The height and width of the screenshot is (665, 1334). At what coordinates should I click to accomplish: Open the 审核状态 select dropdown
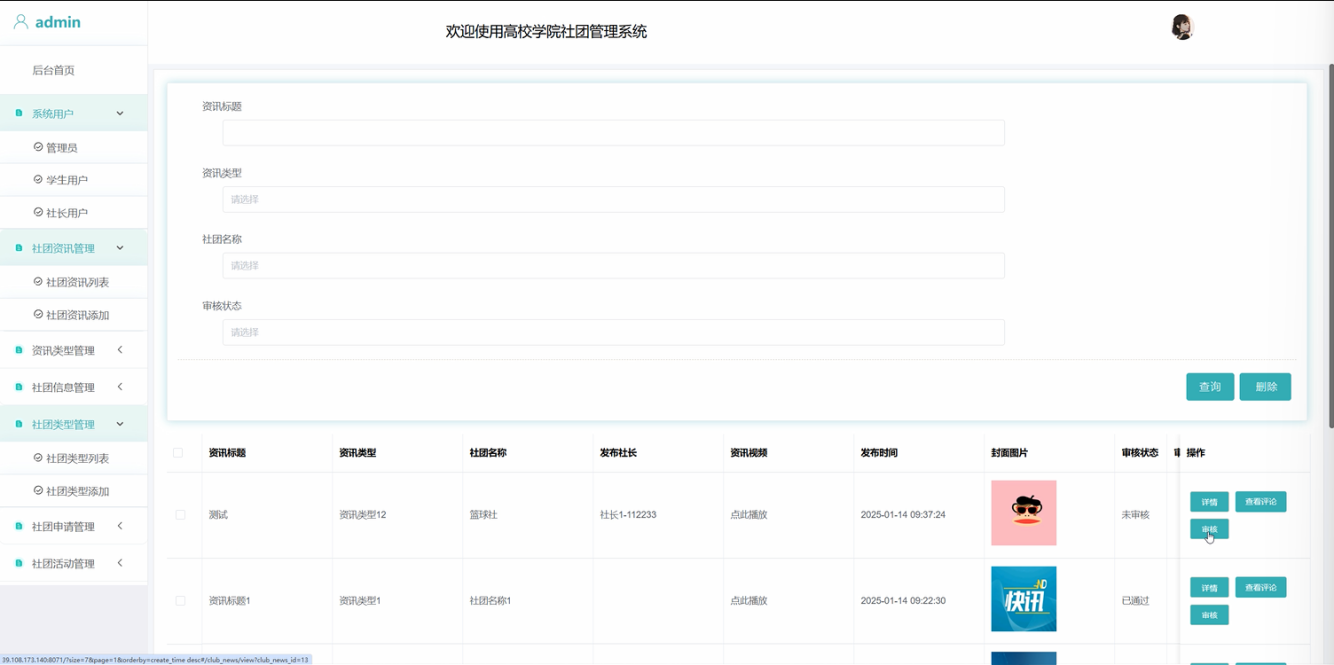coord(613,332)
